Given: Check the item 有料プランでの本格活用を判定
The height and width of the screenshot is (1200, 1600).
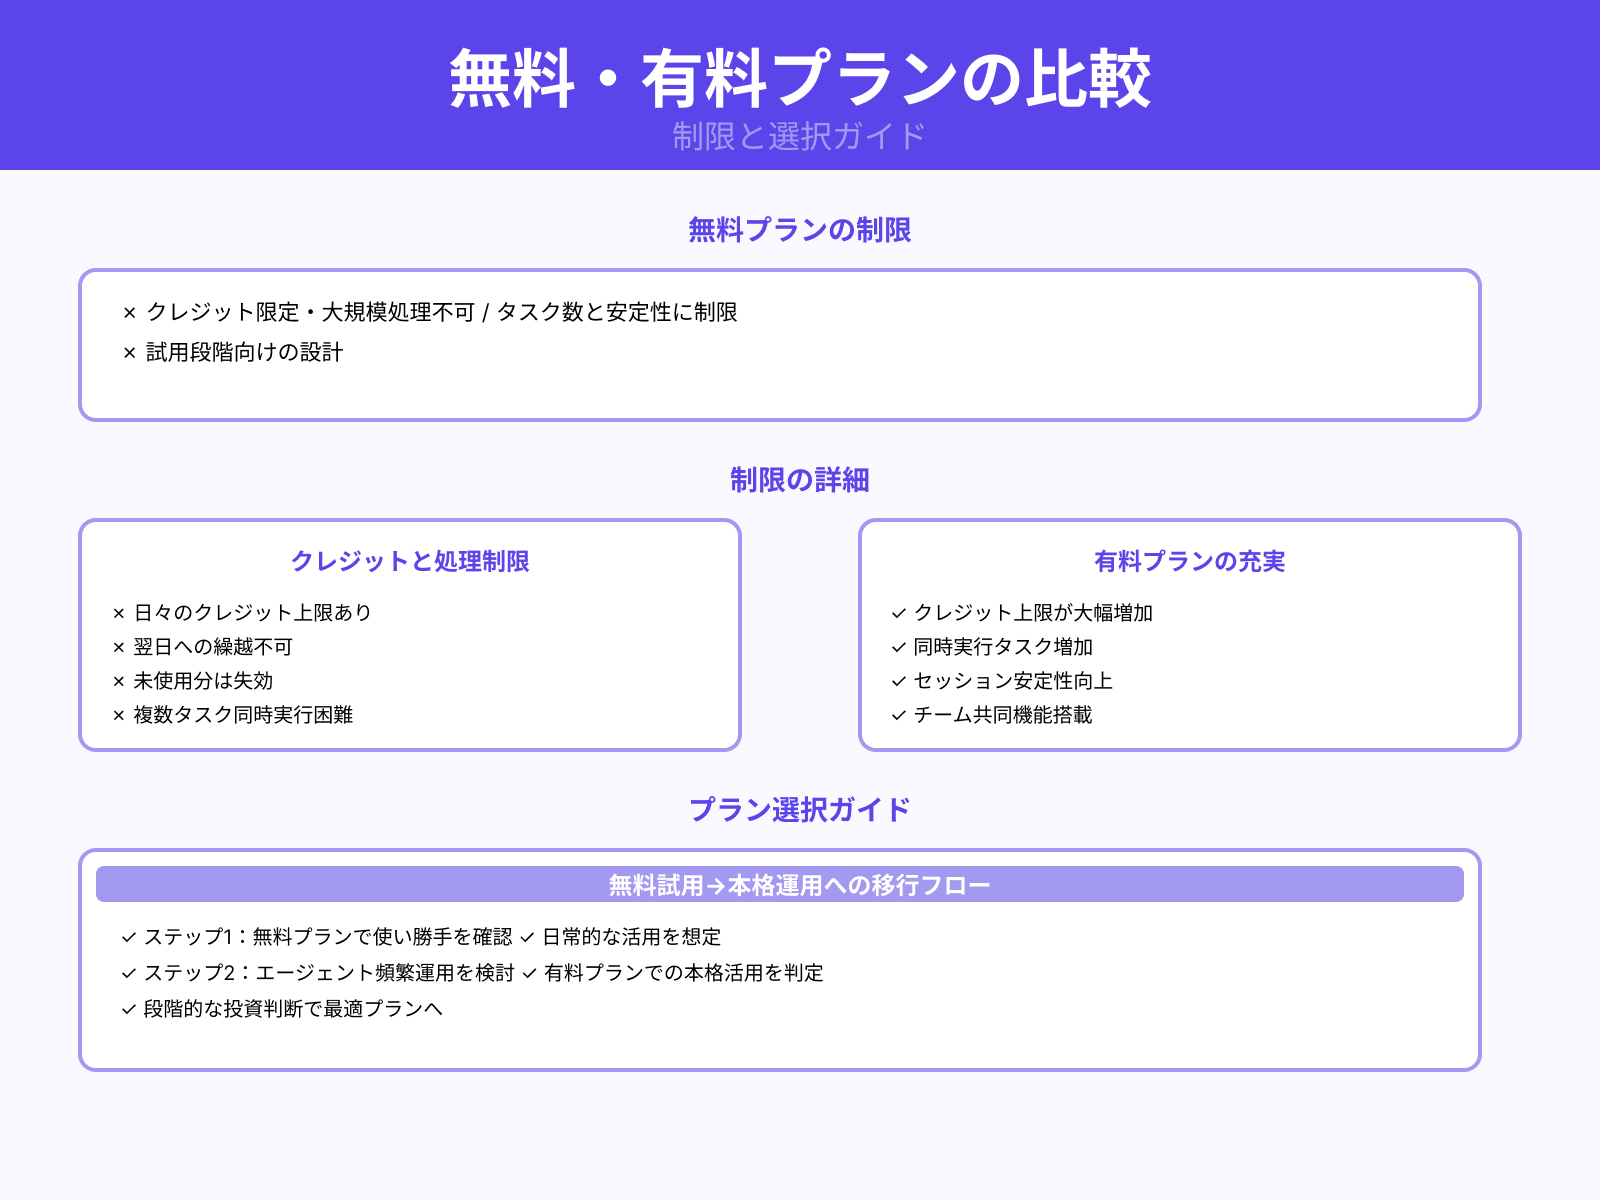Looking at the screenshot, I should 684,973.
